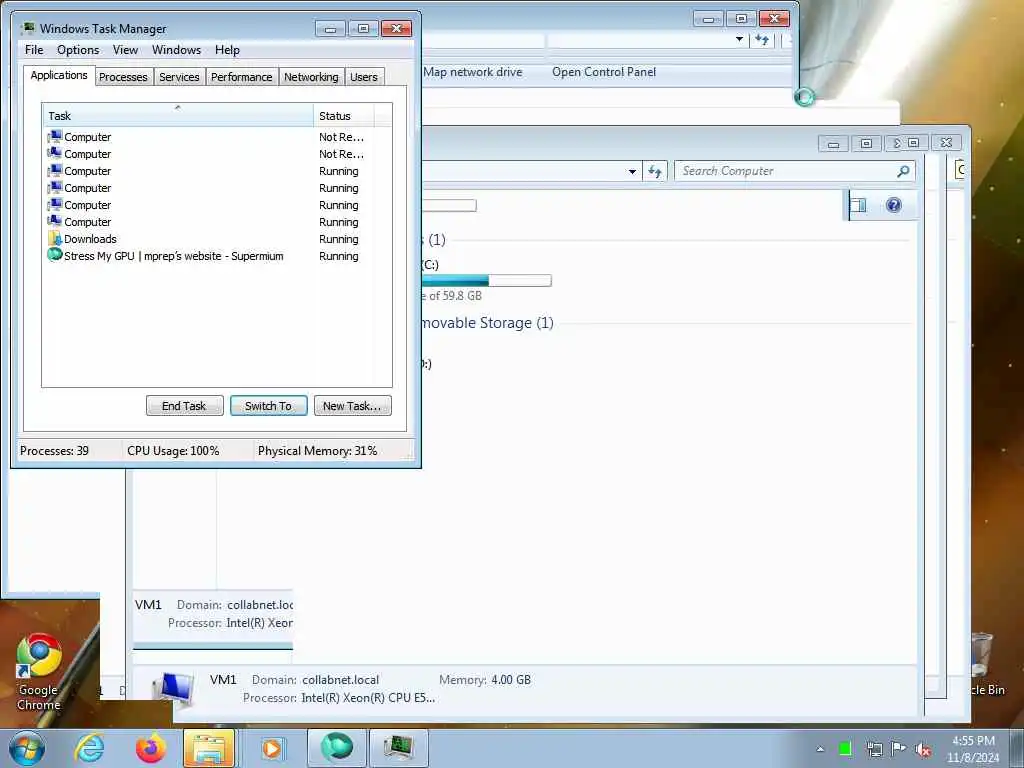Viewport: 1024px width, 768px height.
Task: Click the Task Manager taskbar button
Action: tap(399, 748)
